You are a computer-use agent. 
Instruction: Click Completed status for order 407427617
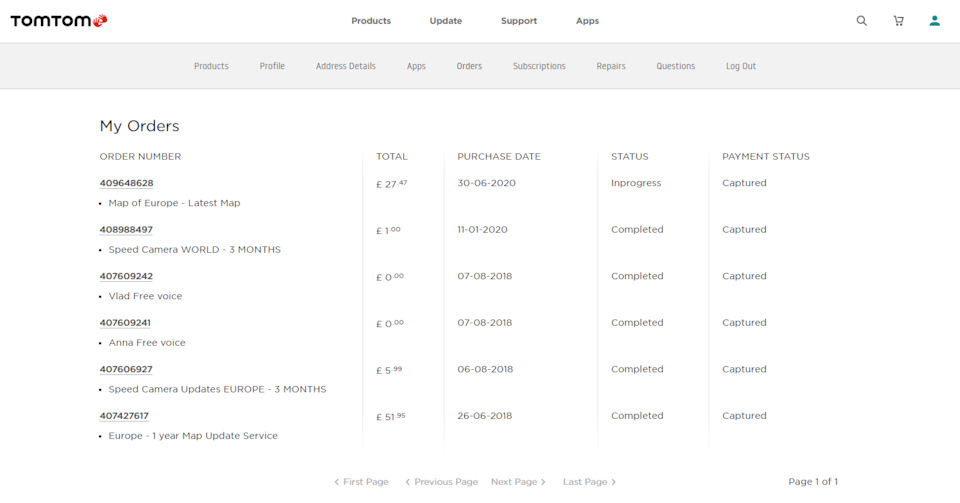click(x=637, y=415)
